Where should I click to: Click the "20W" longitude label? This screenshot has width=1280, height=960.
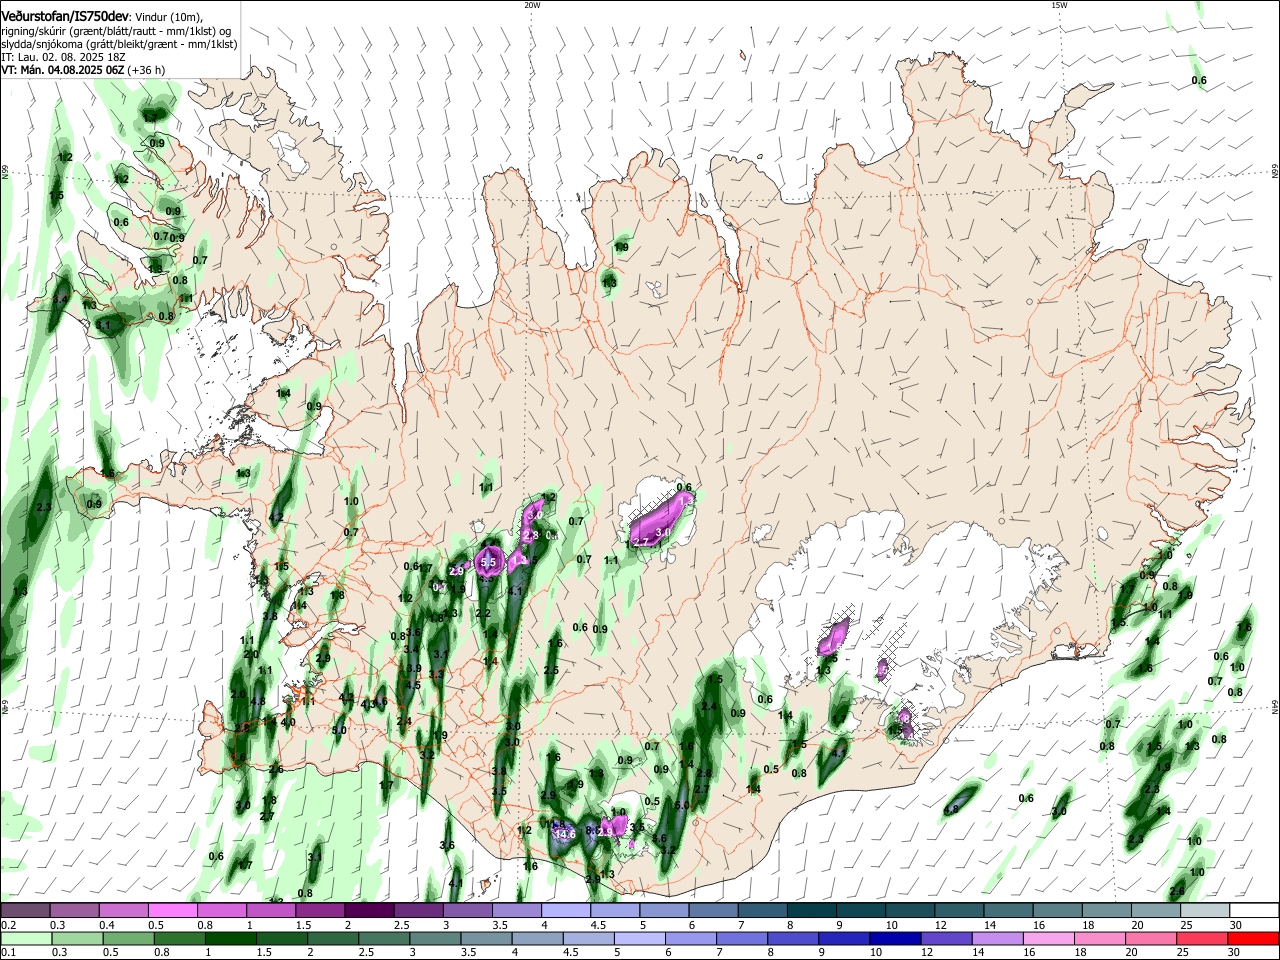532,5
